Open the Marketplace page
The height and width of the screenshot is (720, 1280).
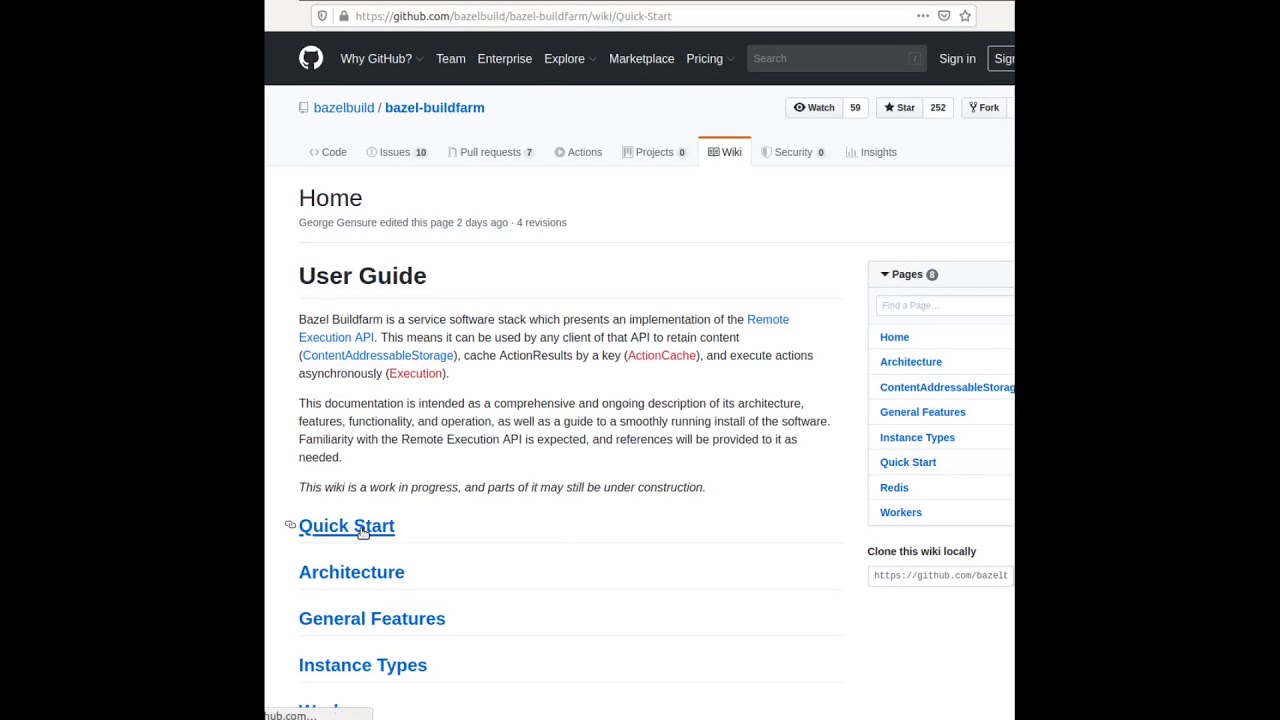[641, 59]
